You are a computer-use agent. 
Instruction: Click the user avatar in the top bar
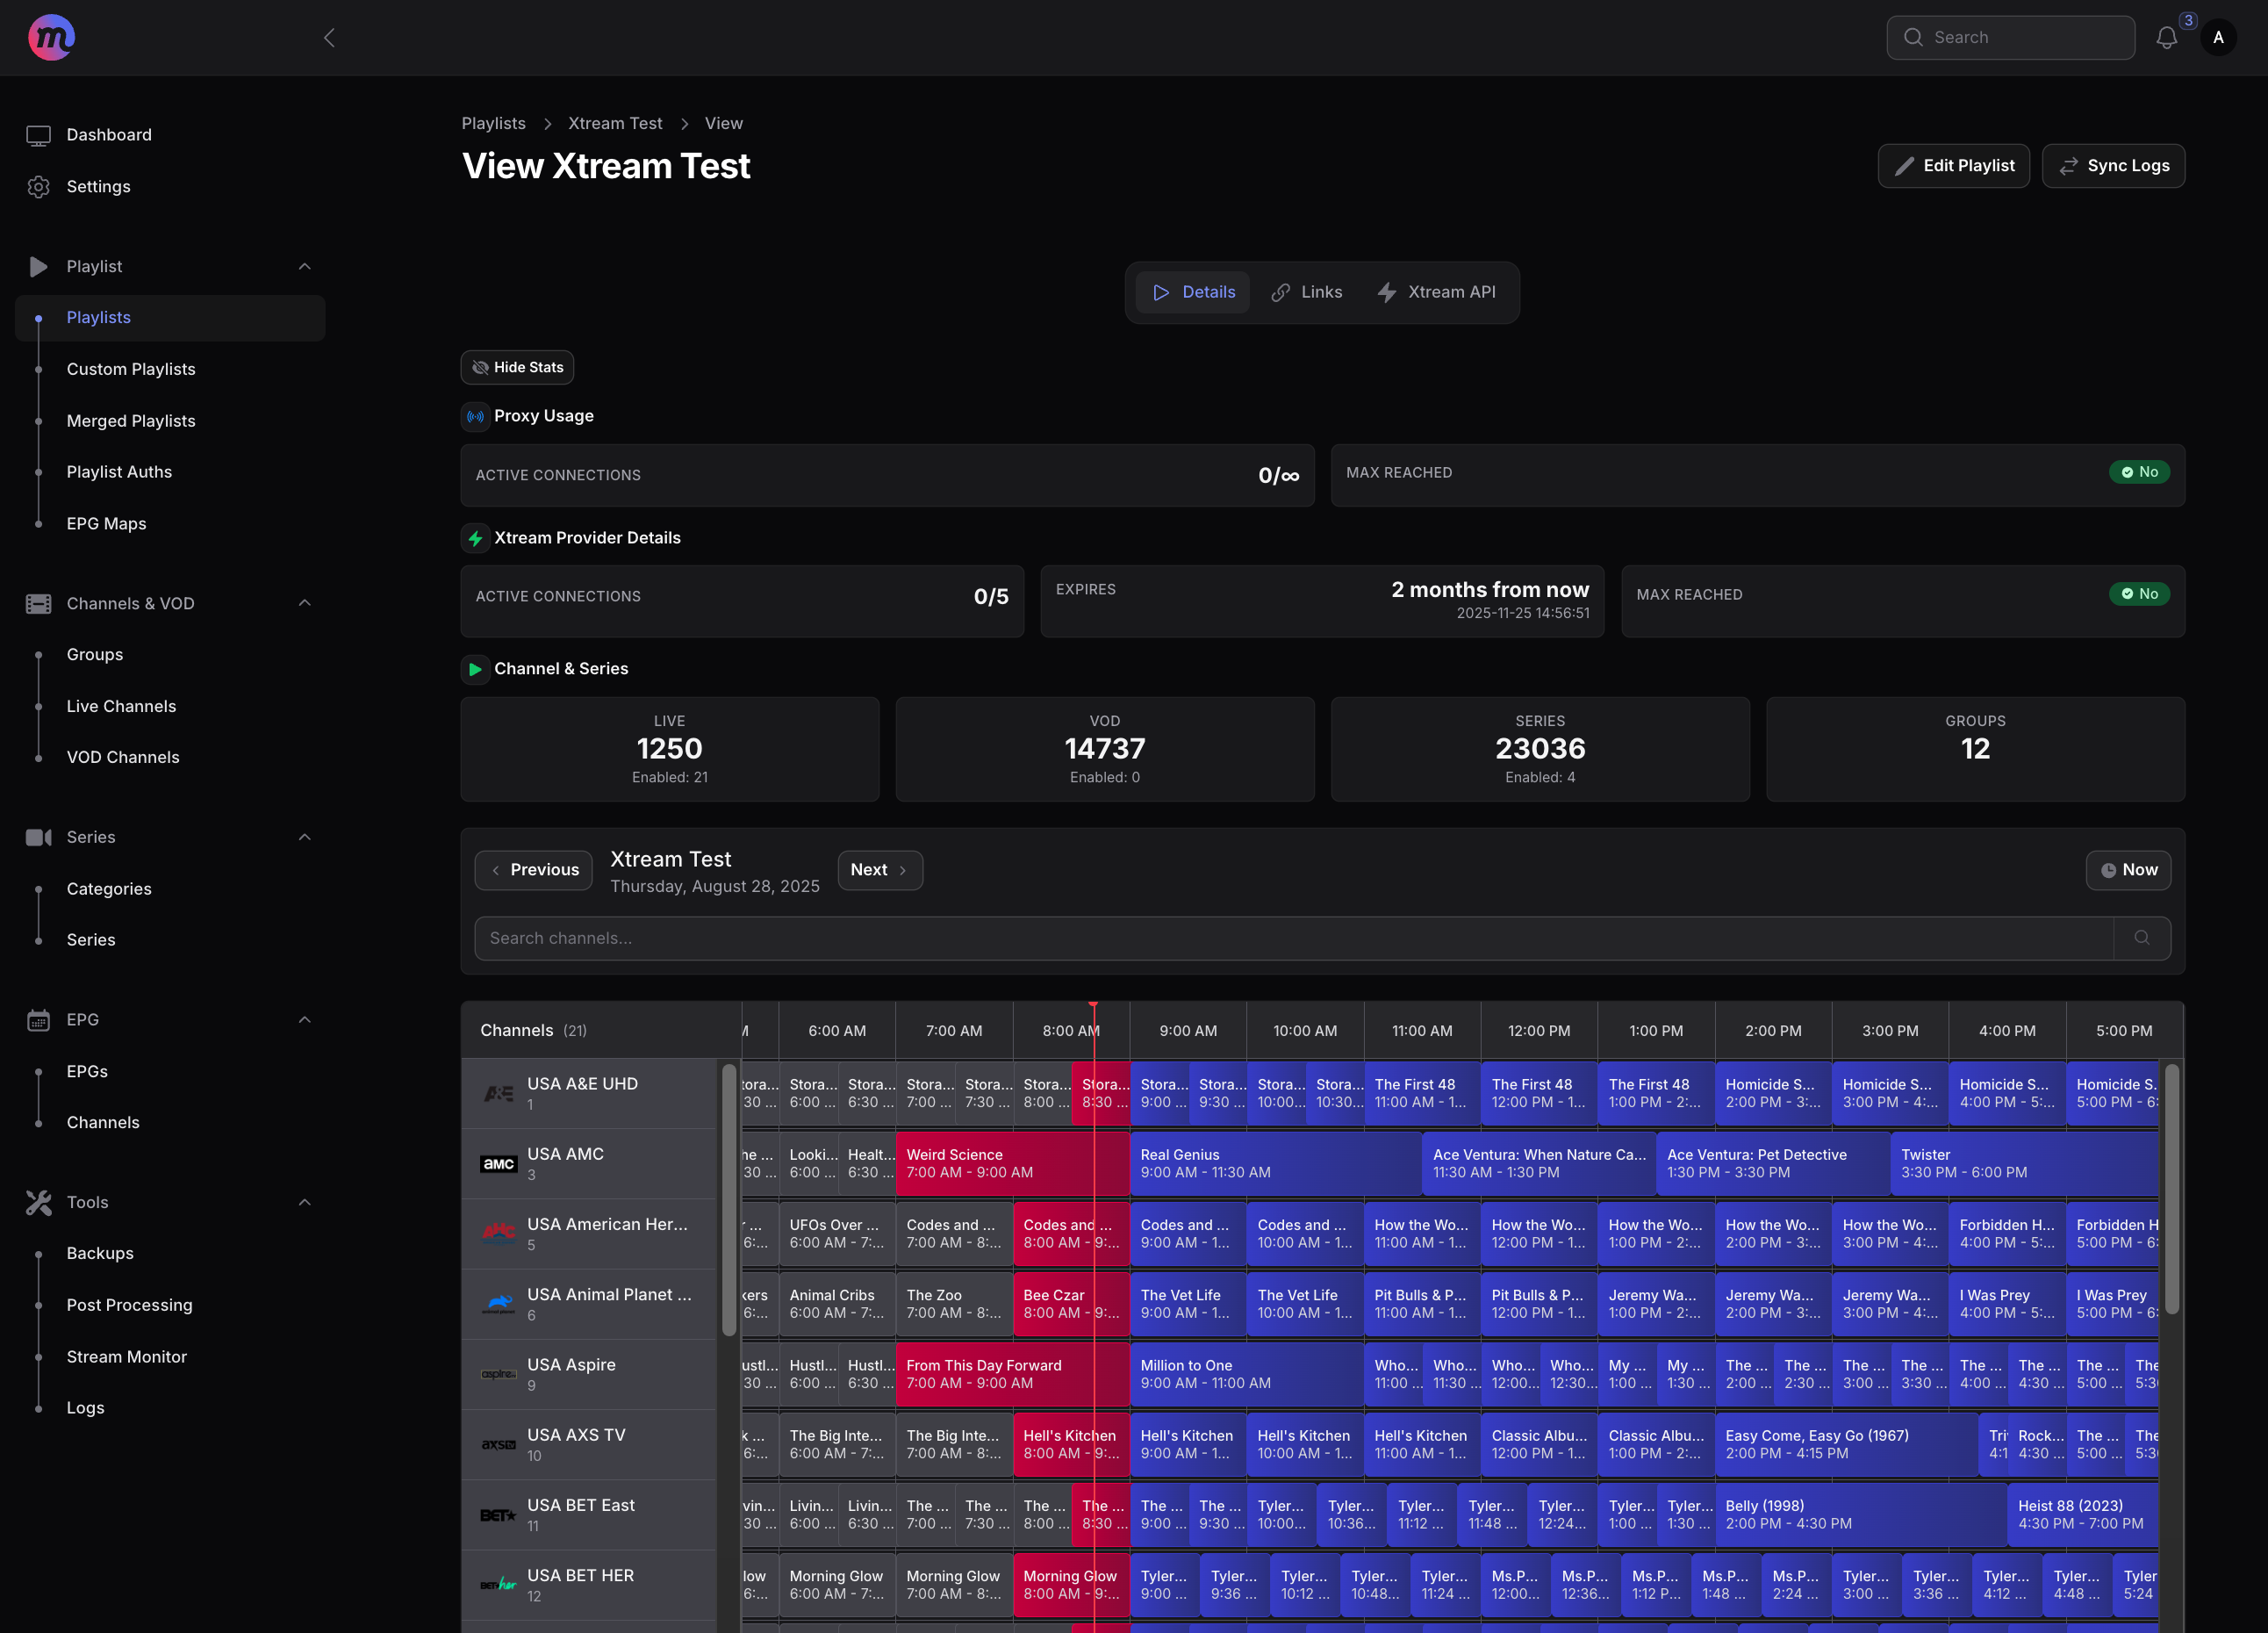pos(2218,37)
